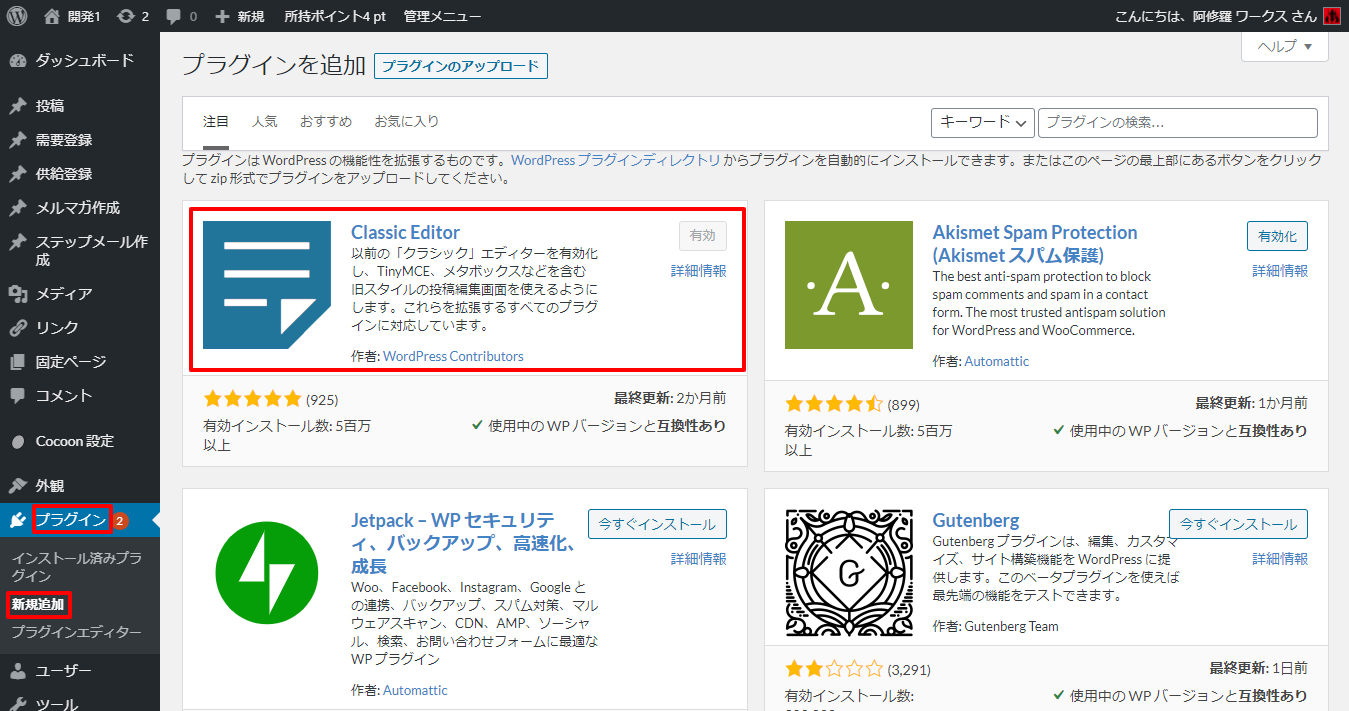The image size is (1349, 711).
Task: Switch to the お気に入り tab
Action: (407, 122)
